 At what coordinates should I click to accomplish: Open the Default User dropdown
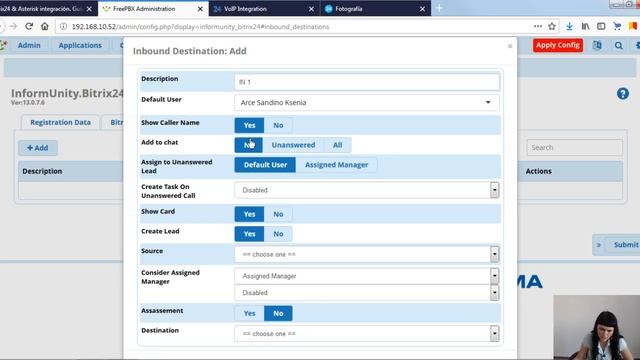pos(367,102)
